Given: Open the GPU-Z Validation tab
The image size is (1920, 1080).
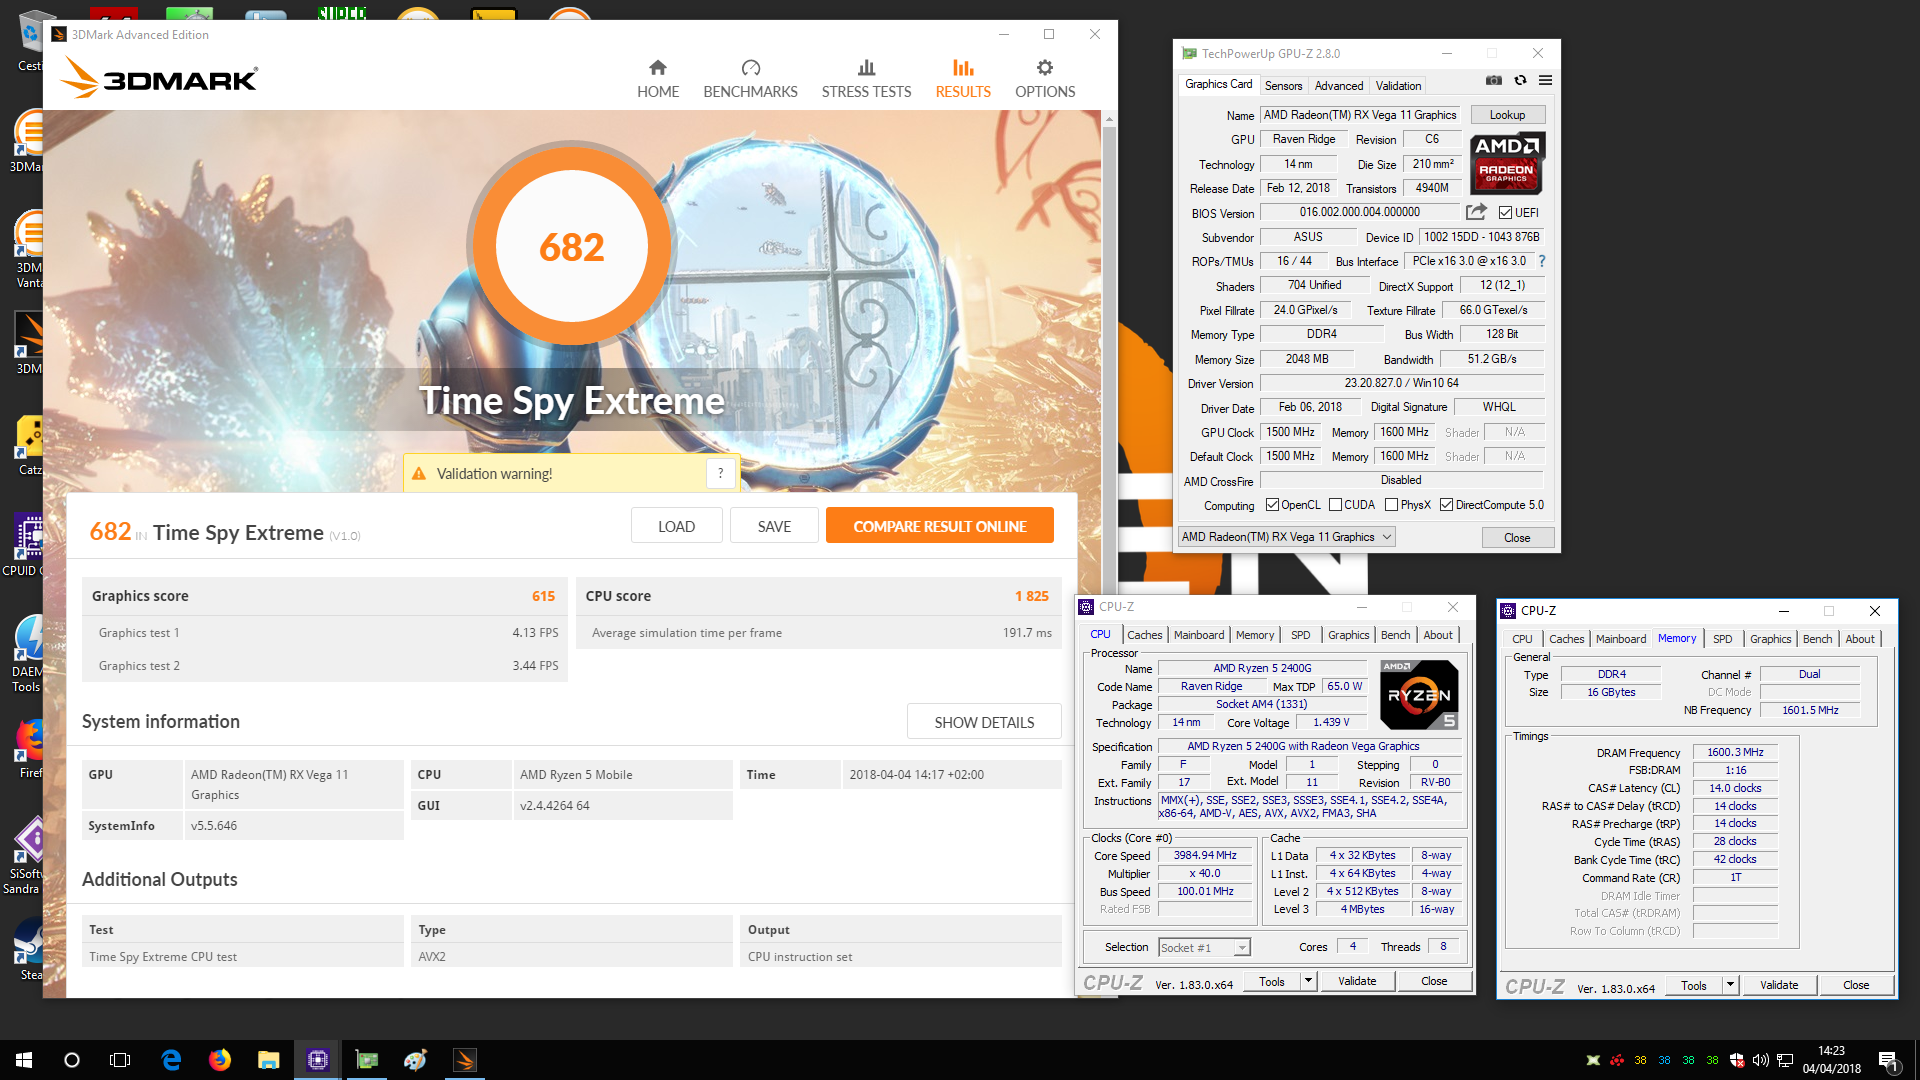Looking at the screenshot, I should pos(1398,86).
